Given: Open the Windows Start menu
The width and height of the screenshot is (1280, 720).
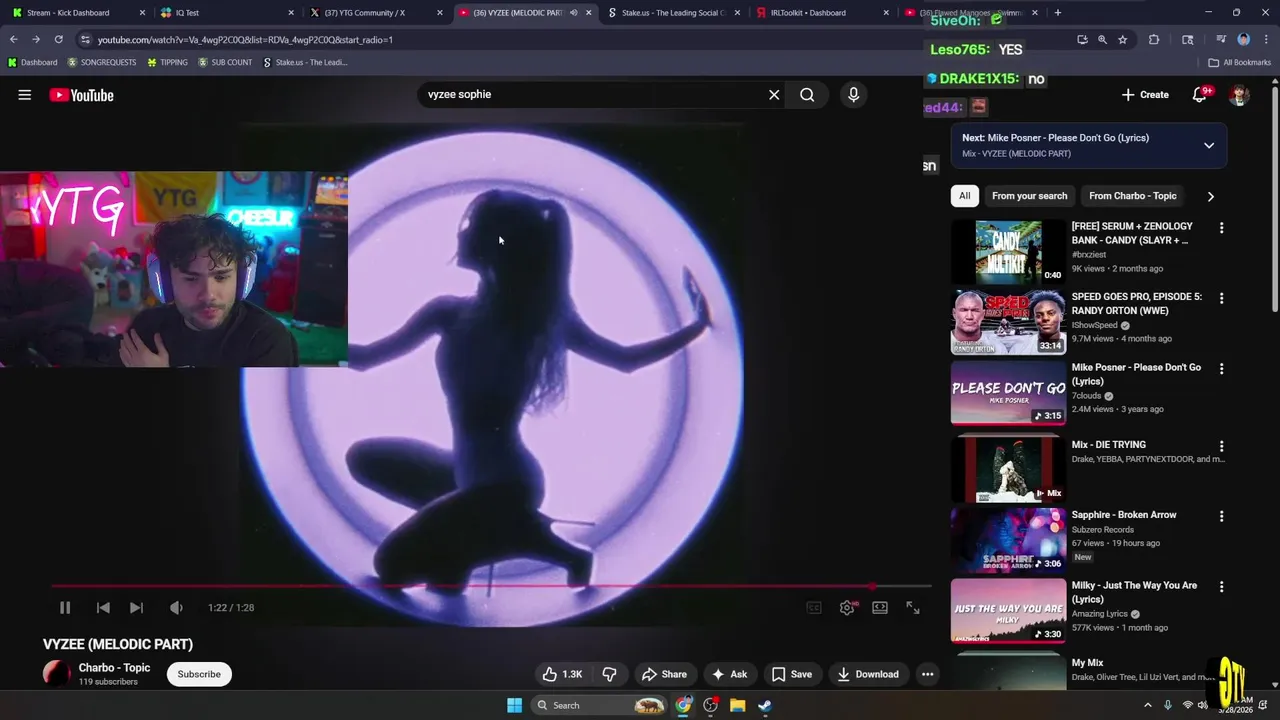Looking at the screenshot, I should click(x=514, y=705).
